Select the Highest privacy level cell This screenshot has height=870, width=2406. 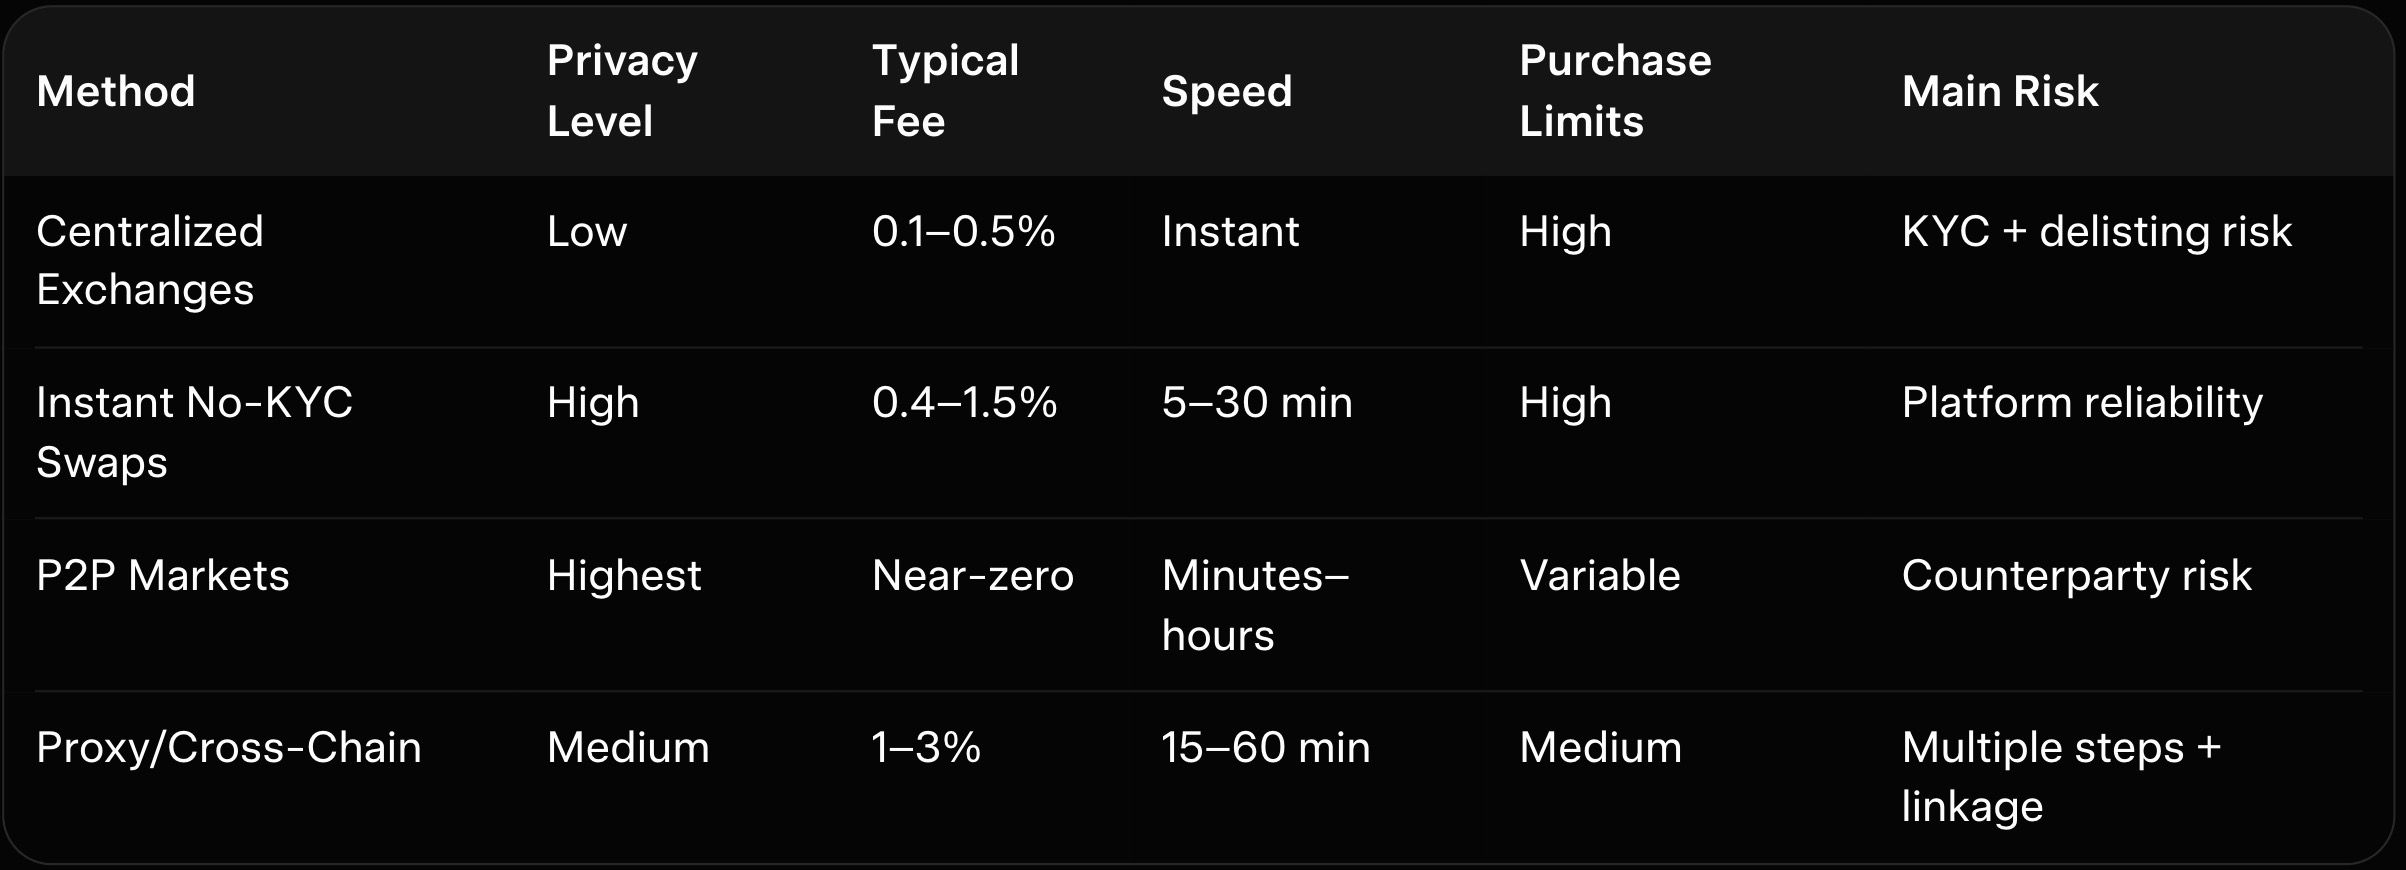click(624, 576)
